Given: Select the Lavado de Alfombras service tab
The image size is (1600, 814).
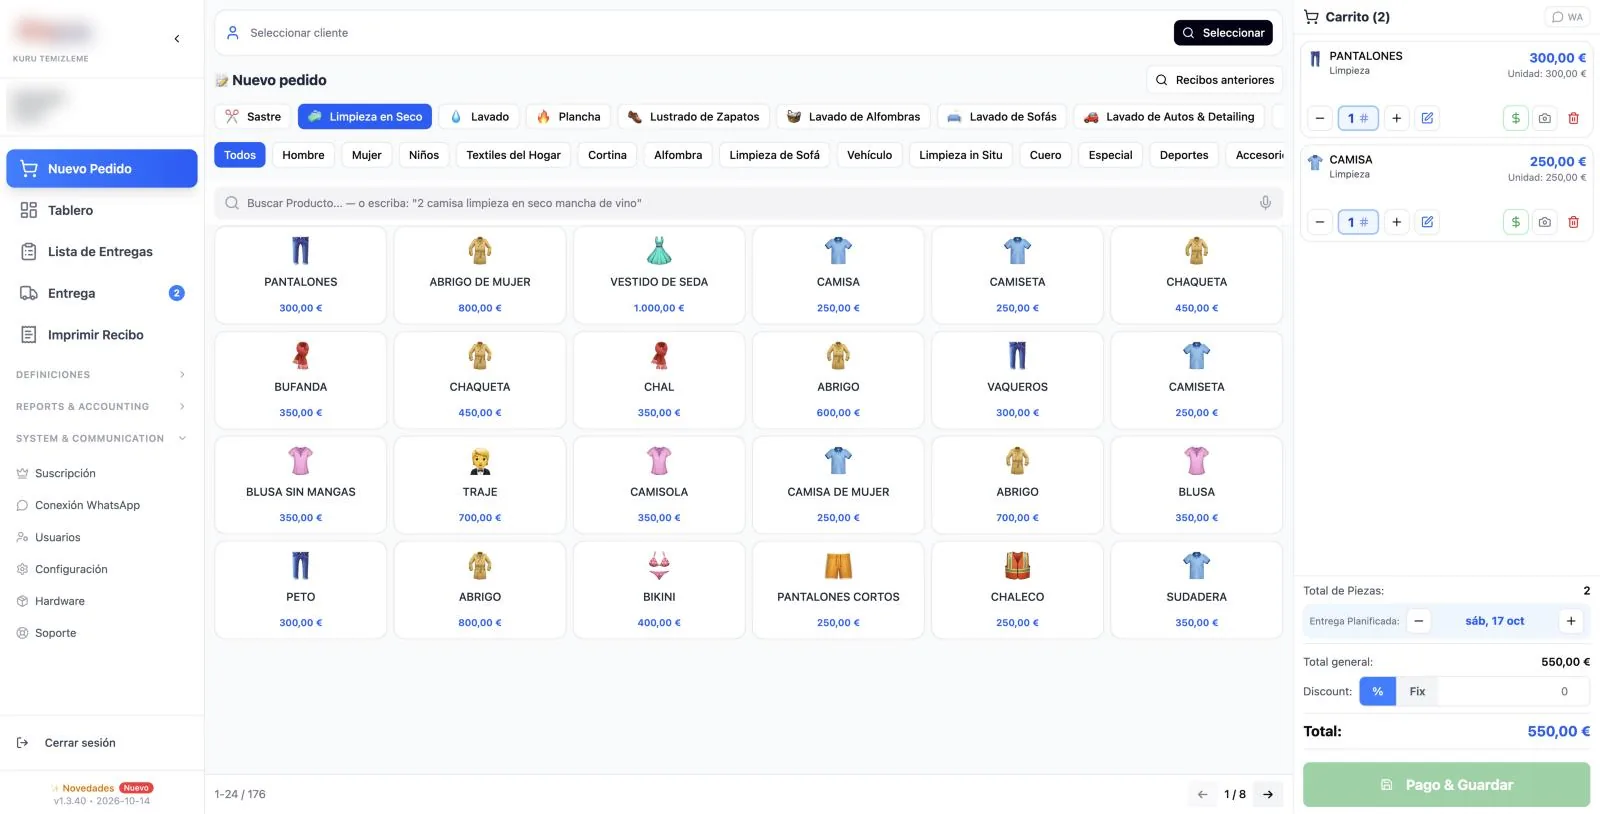Looking at the screenshot, I should (x=854, y=117).
